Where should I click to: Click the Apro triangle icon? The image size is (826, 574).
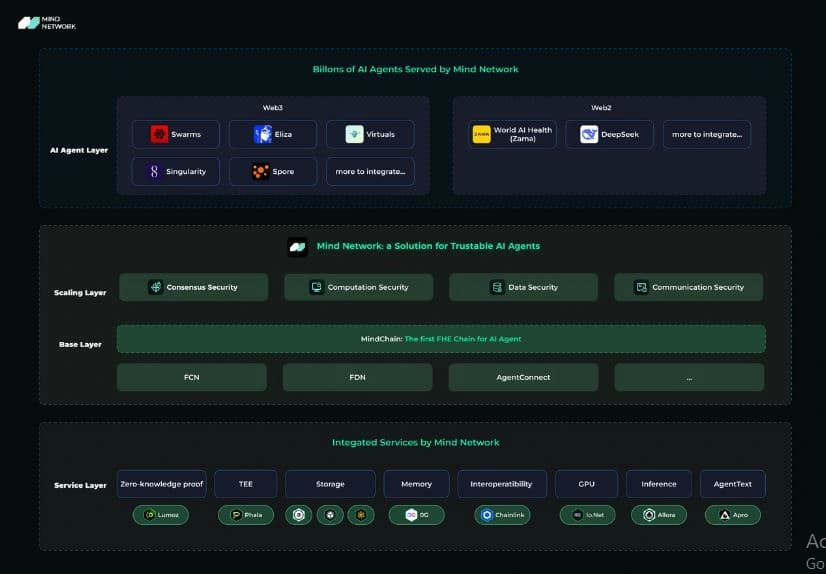tap(725, 514)
